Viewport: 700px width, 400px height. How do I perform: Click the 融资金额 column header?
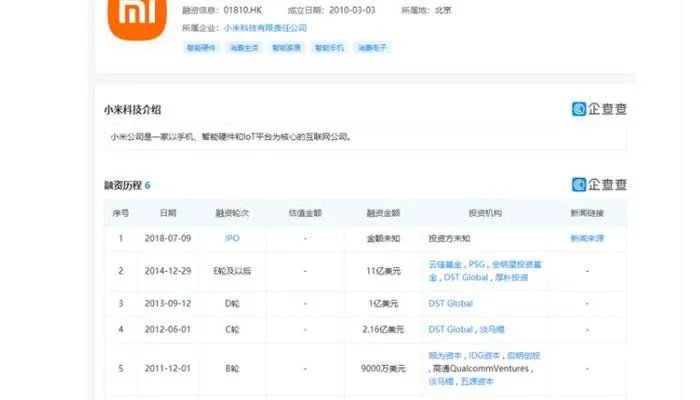pyautogui.click(x=383, y=213)
